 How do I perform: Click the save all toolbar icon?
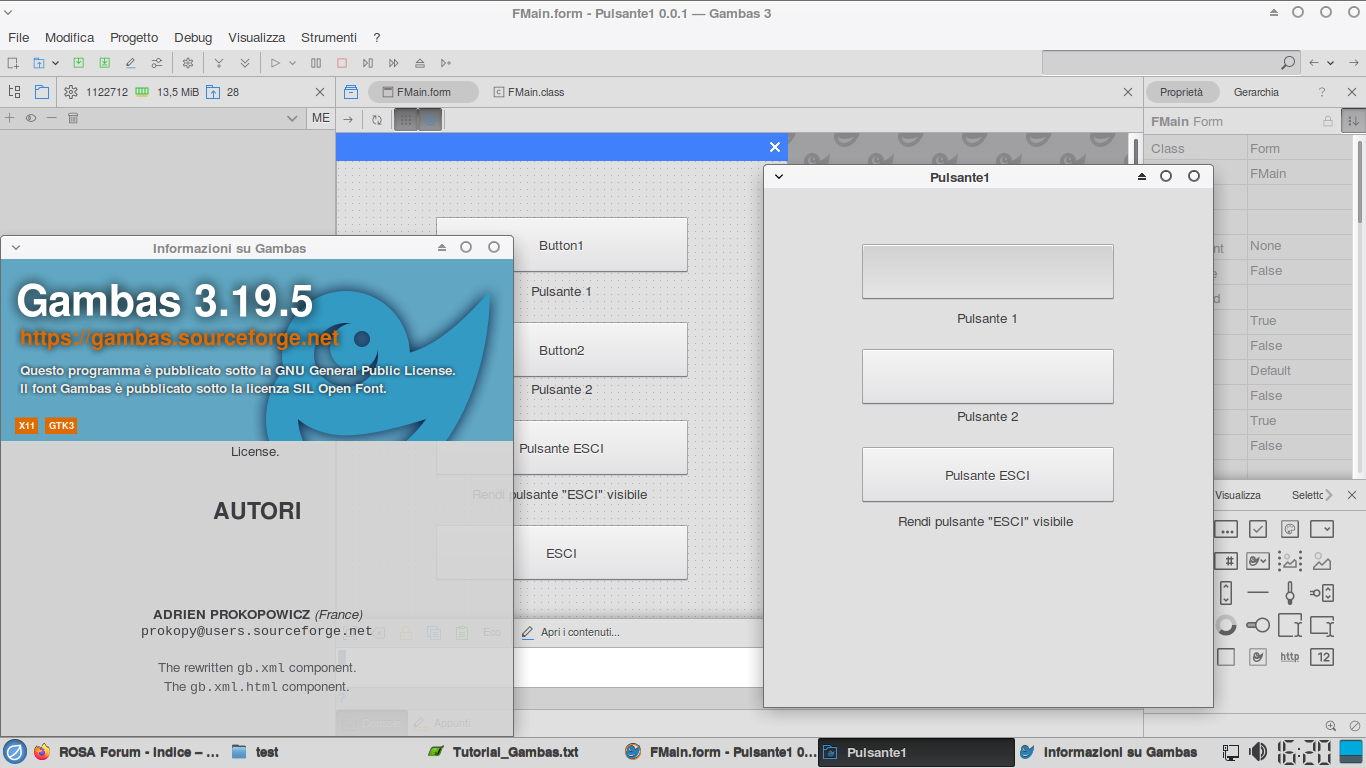(105, 63)
